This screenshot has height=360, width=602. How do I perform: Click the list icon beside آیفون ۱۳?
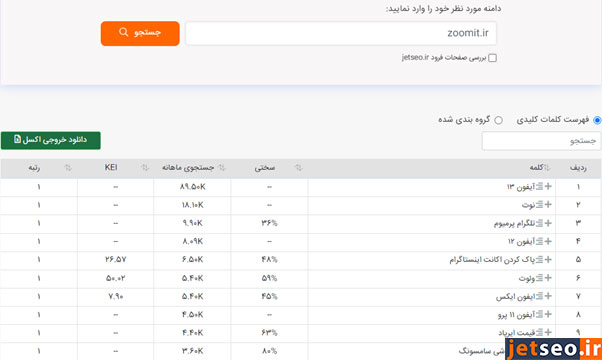click(539, 187)
